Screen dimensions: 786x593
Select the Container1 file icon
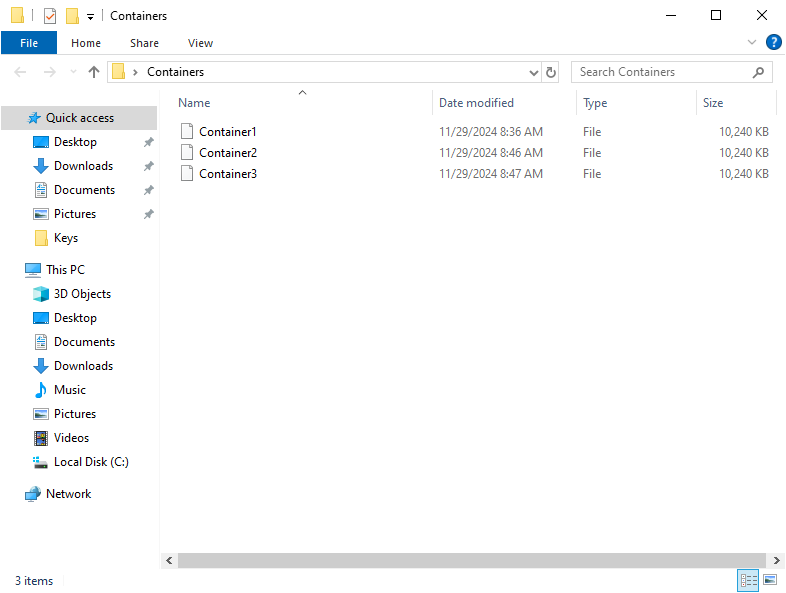pyautogui.click(x=187, y=131)
